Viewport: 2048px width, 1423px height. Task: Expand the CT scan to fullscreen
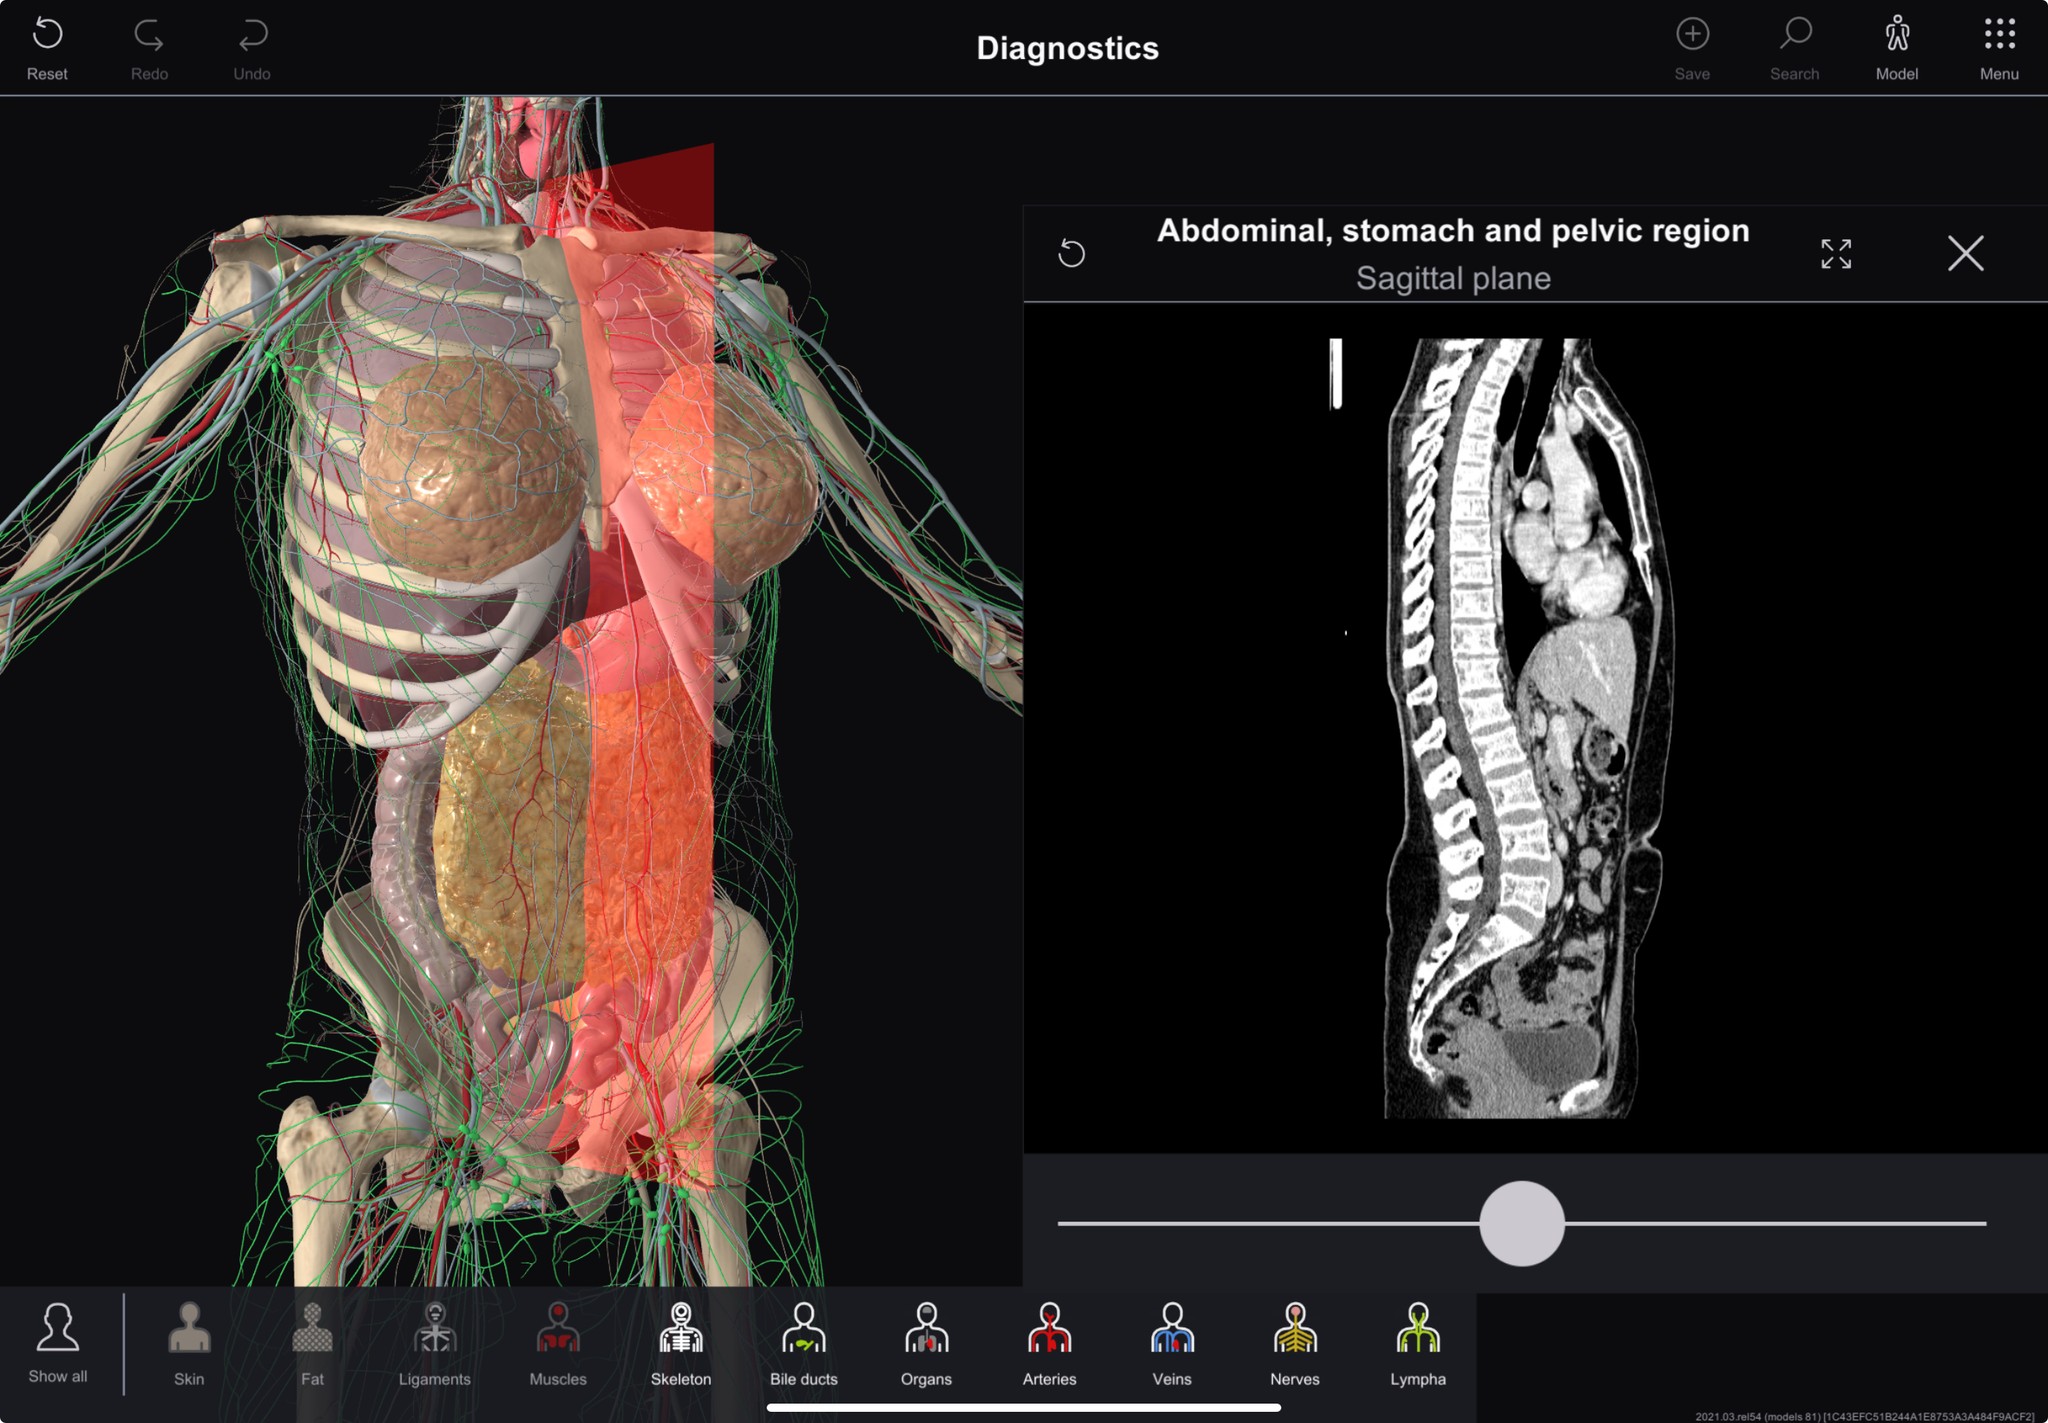[1836, 253]
